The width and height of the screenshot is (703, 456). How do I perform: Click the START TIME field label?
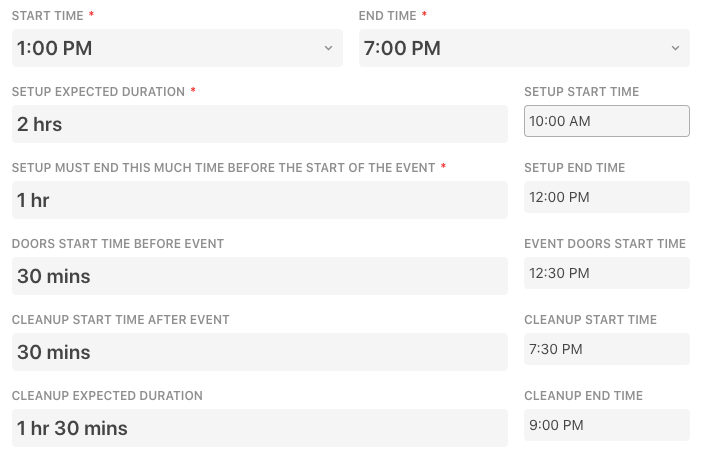pos(48,16)
